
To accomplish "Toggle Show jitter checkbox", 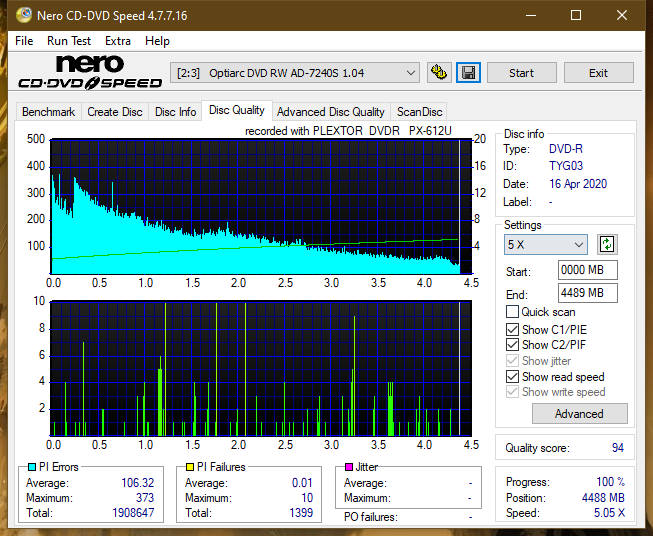I will (x=512, y=361).
